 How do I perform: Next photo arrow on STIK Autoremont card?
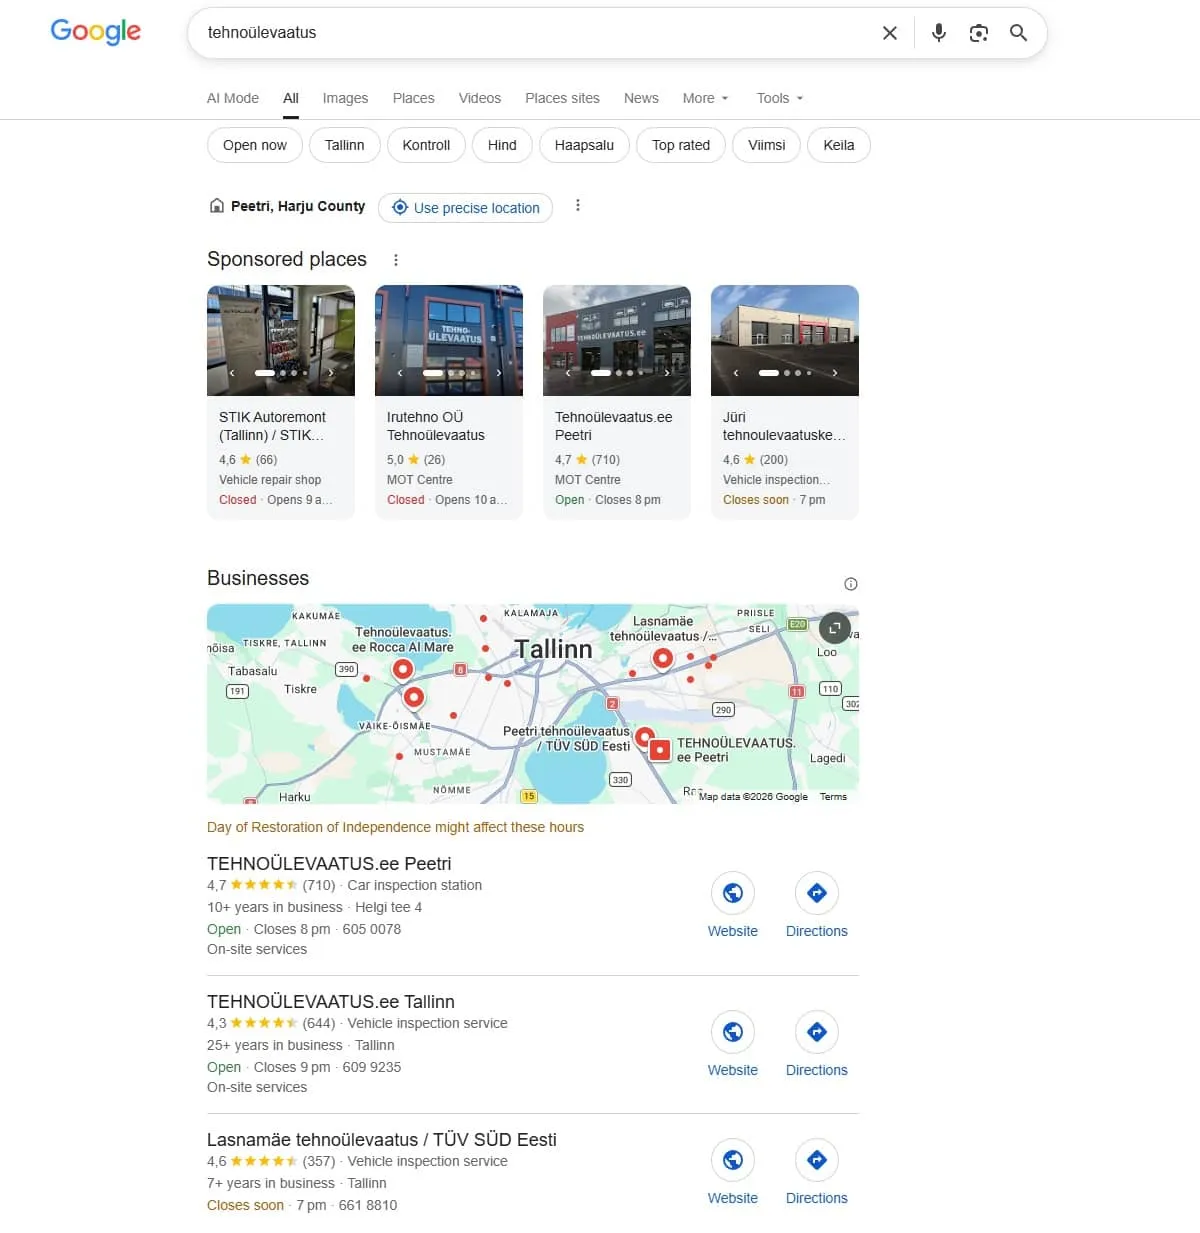click(331, 373)
